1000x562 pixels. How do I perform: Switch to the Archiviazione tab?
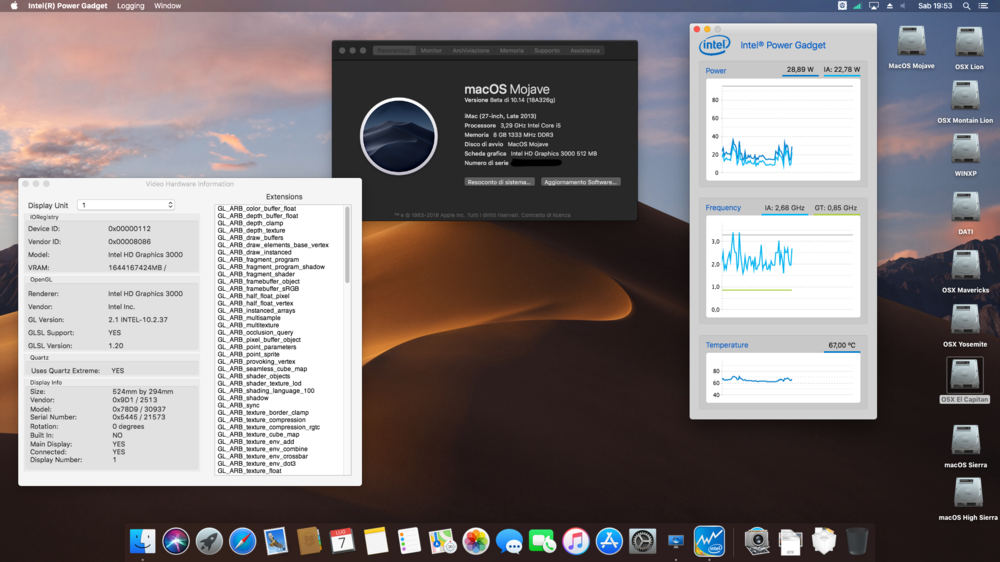pyautogui.click(x=471, y=50)
